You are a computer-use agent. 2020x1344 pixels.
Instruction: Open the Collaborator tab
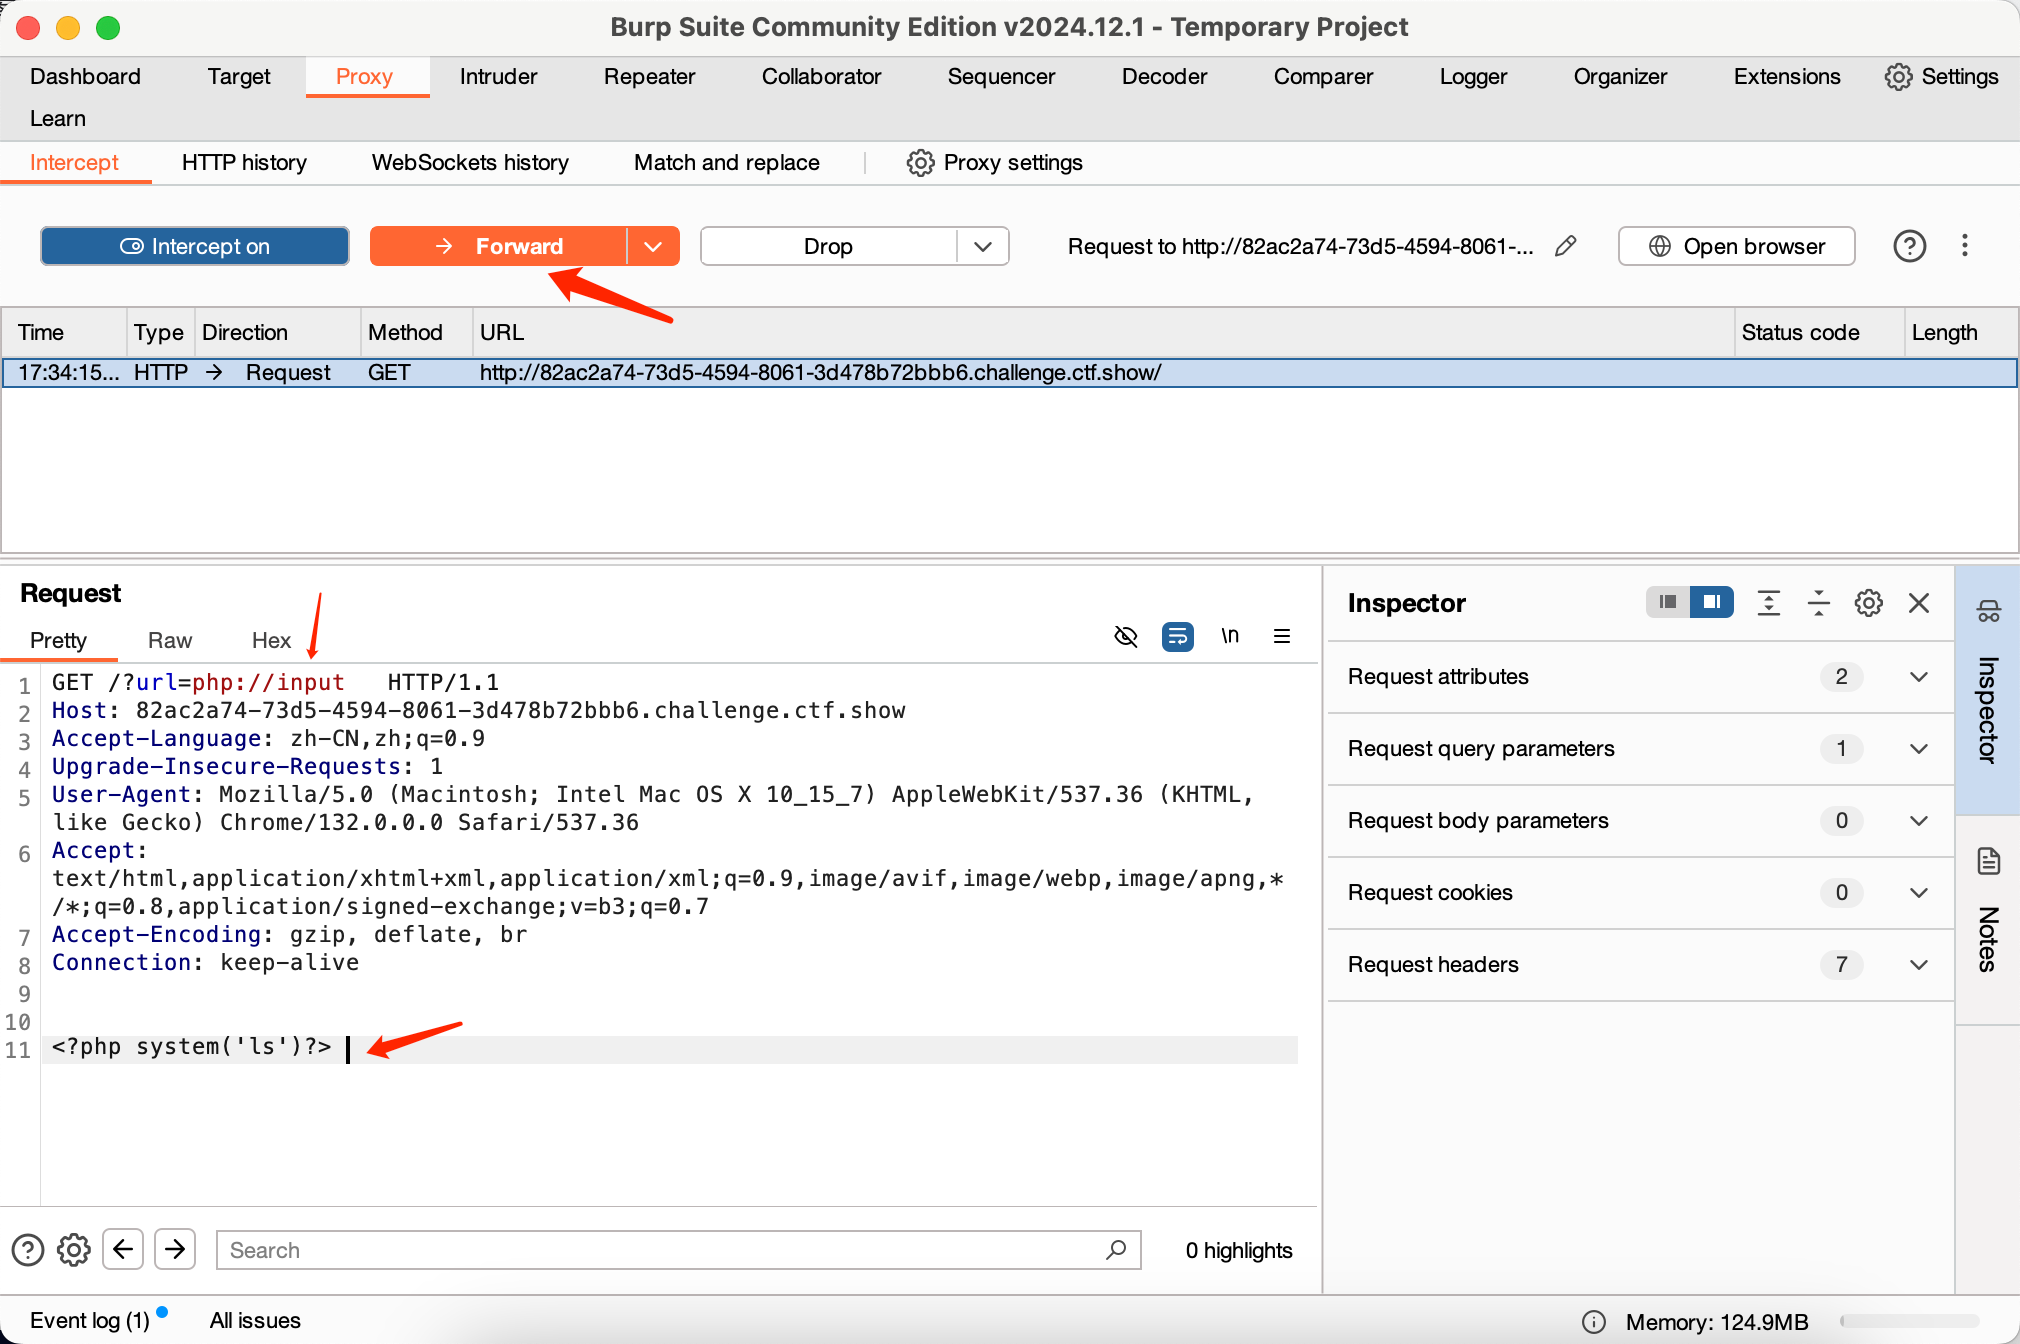[821, 77]
